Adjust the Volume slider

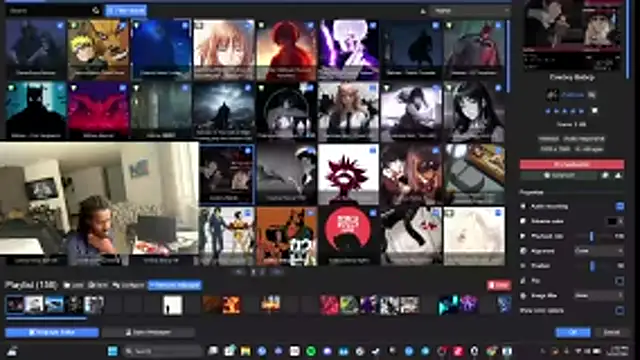(x=592, y=266)
